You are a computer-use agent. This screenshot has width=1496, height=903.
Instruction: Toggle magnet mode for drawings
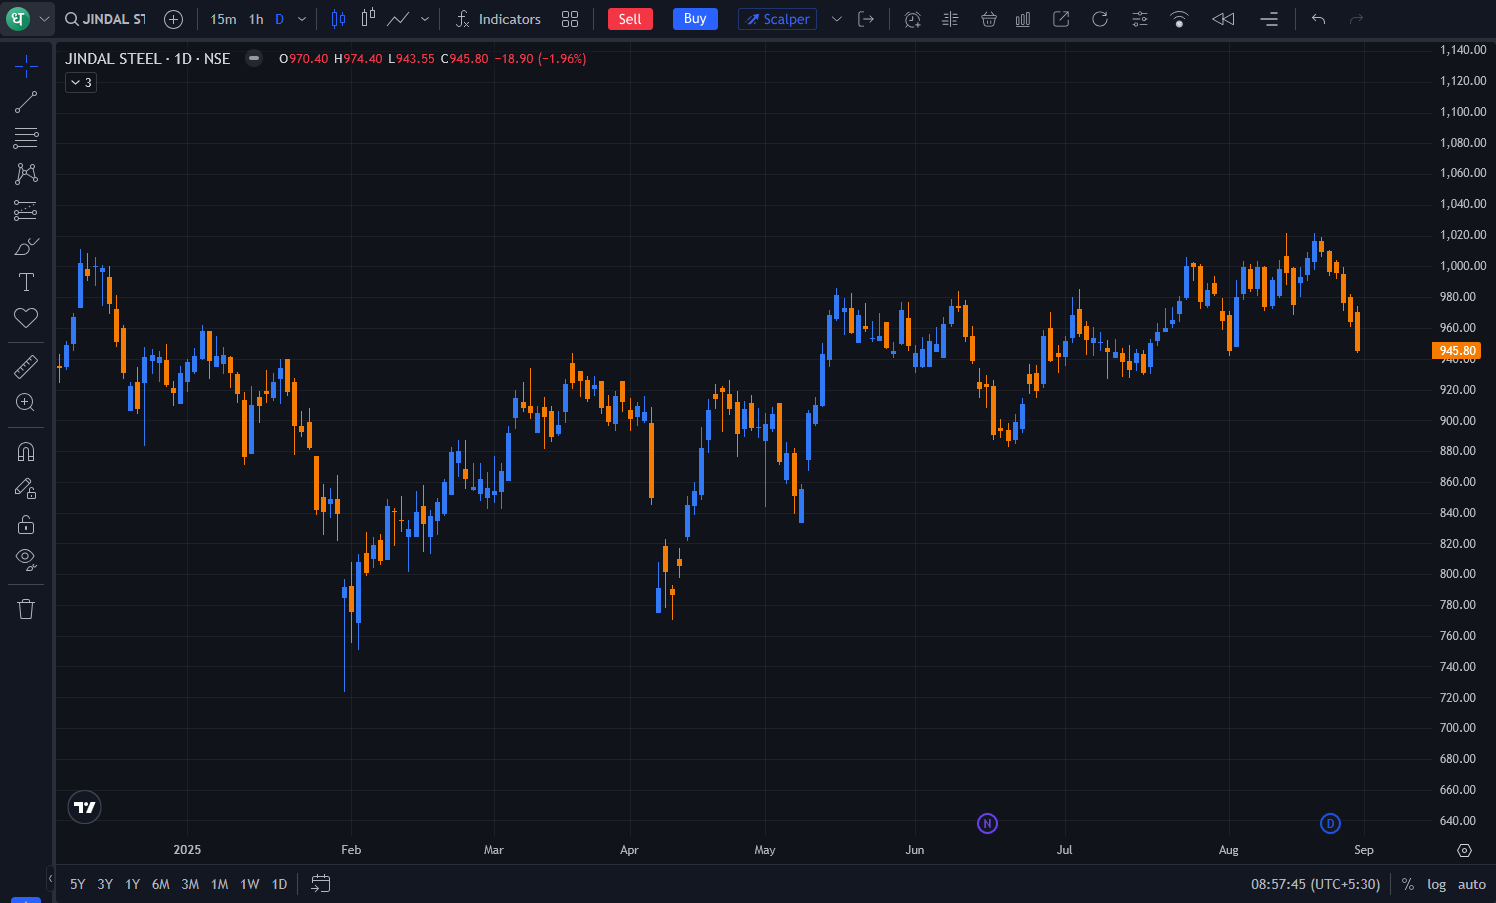pos(26,452)
